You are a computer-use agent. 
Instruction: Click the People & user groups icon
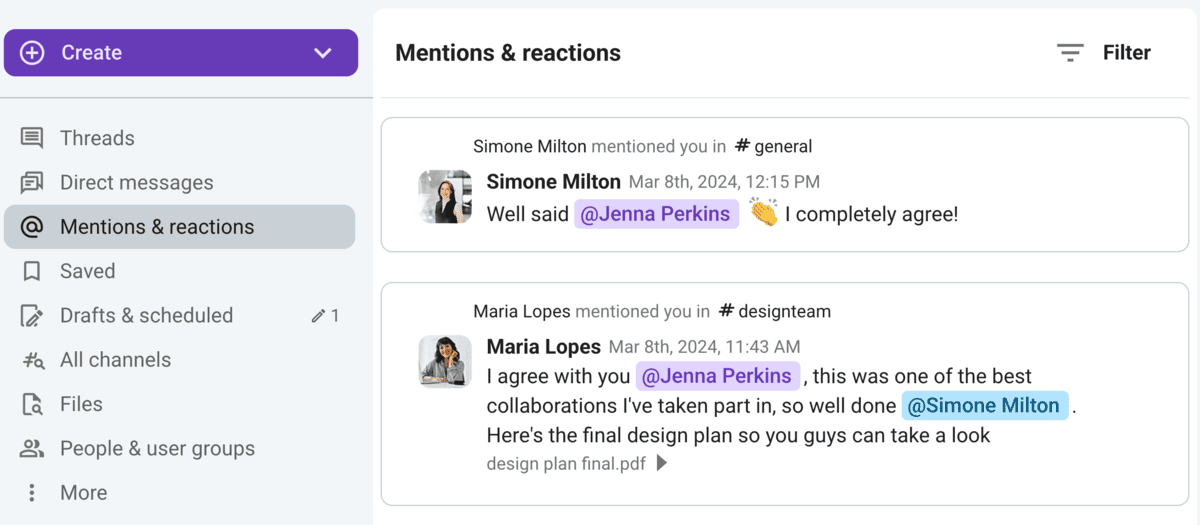32,448
